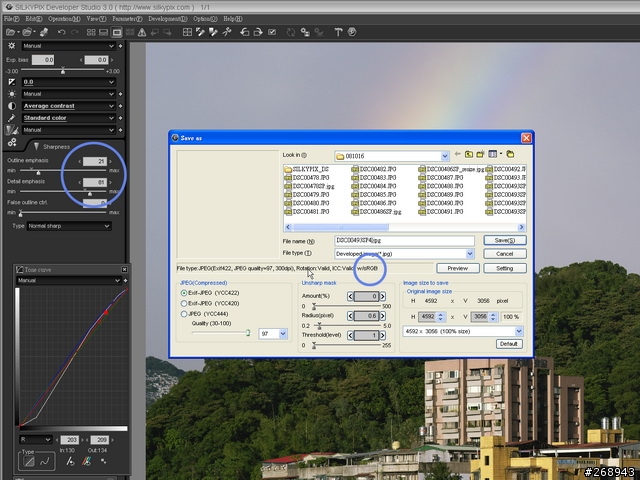Select smooth spline tone curve type
The image size is (640, 480).
(x=44, y=462)
